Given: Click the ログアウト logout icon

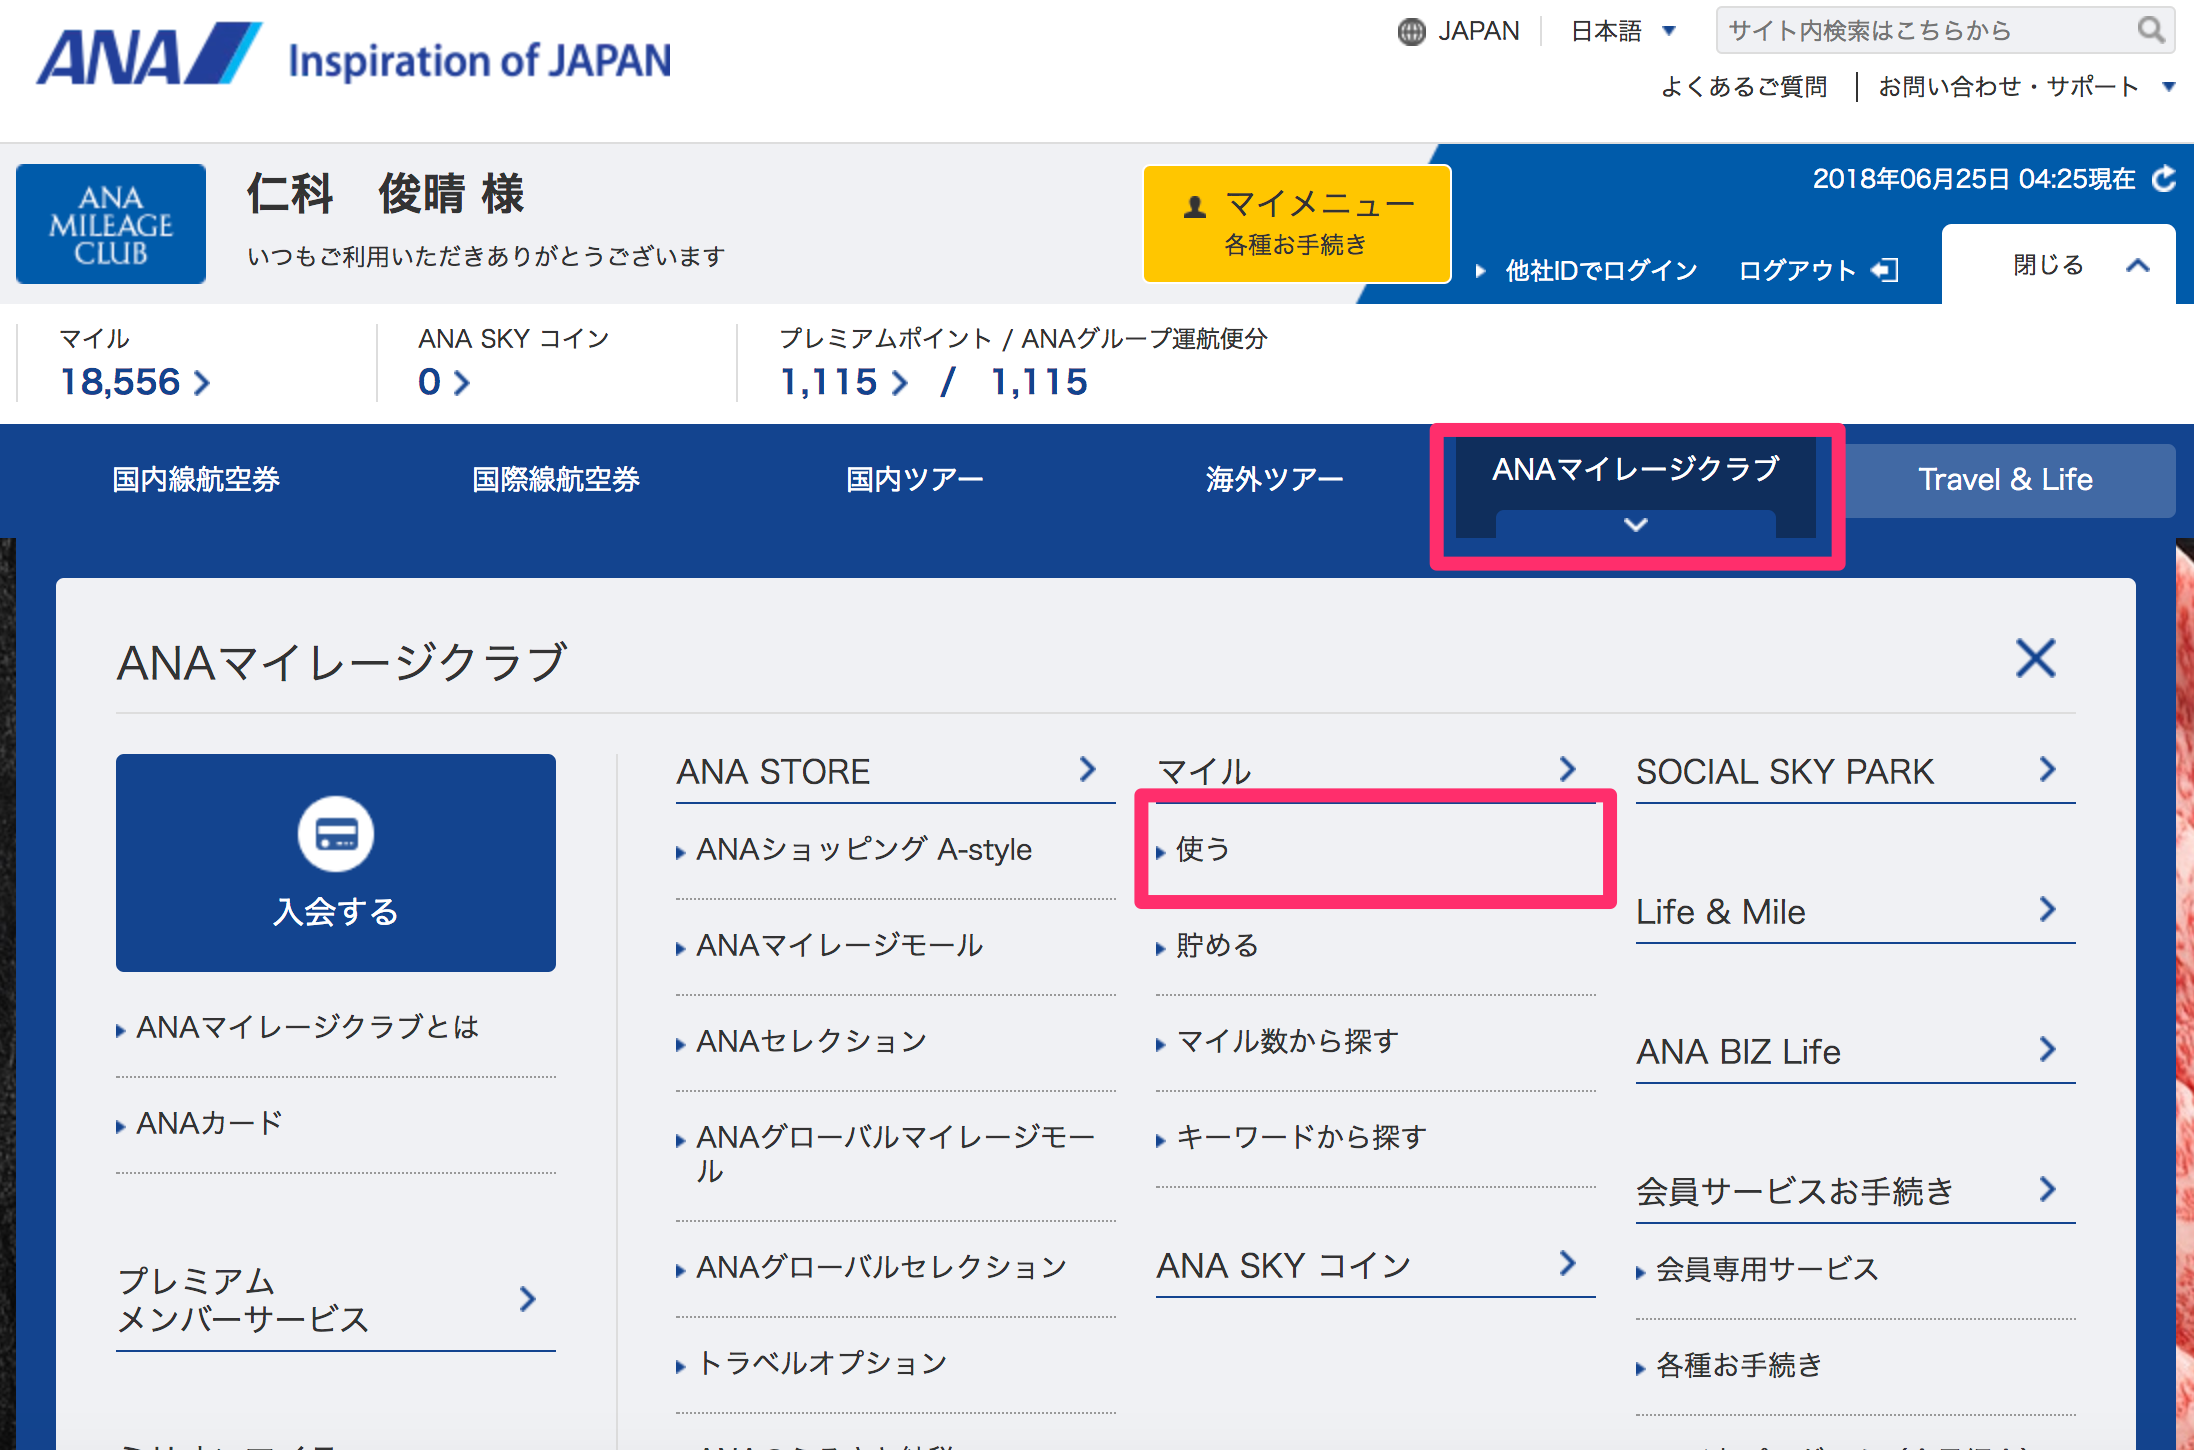Looking at the screenshot, I should [1885, 270].
